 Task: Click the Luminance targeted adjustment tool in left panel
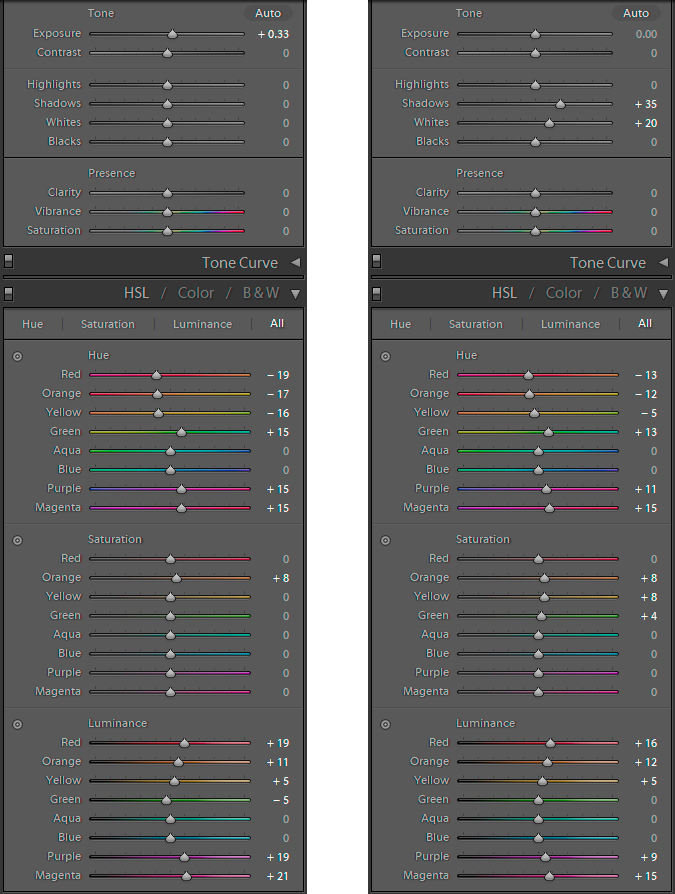pos(18,725)
